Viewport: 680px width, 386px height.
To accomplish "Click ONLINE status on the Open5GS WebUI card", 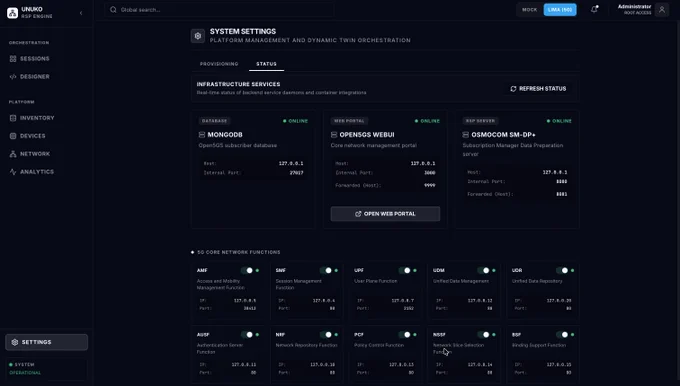I will pos(427,121).
